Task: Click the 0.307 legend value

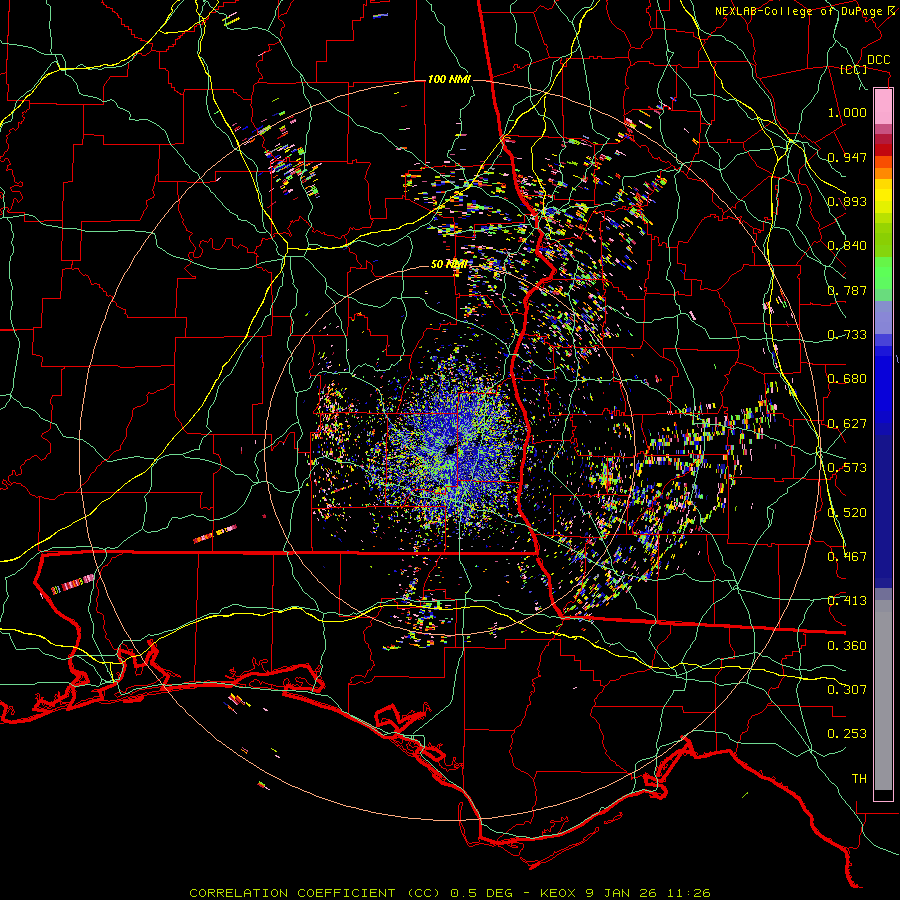Action: 847,690
